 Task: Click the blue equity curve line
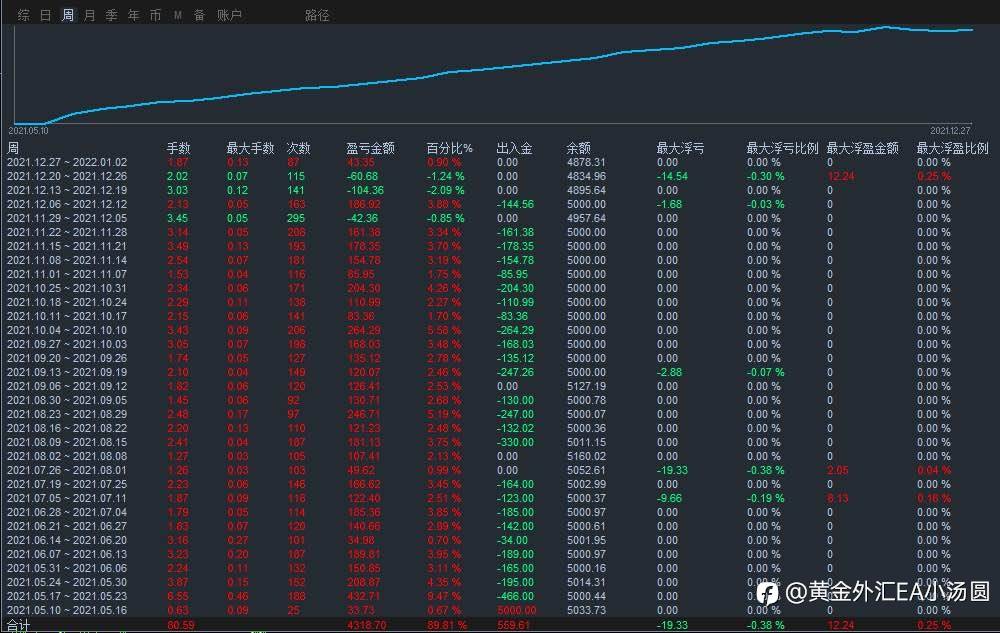tap(495, 68)
